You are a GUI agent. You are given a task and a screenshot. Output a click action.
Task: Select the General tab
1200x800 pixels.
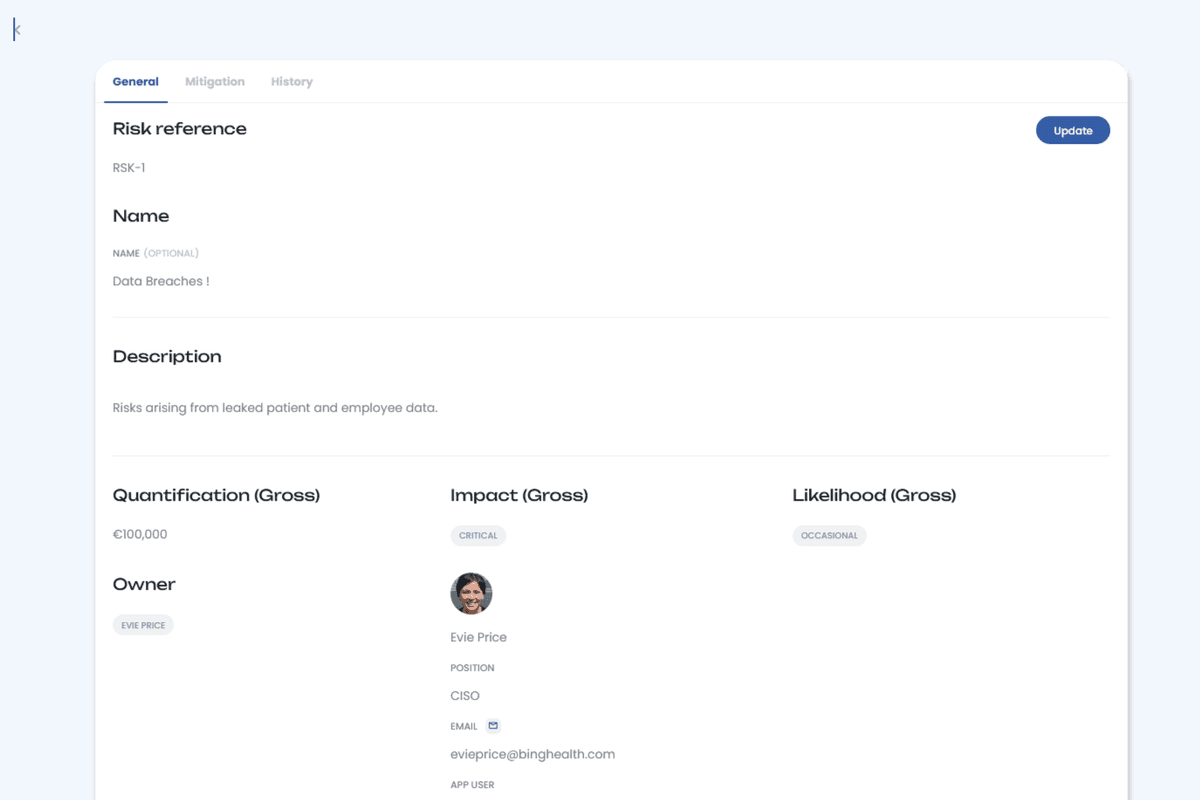pos(135,82)
